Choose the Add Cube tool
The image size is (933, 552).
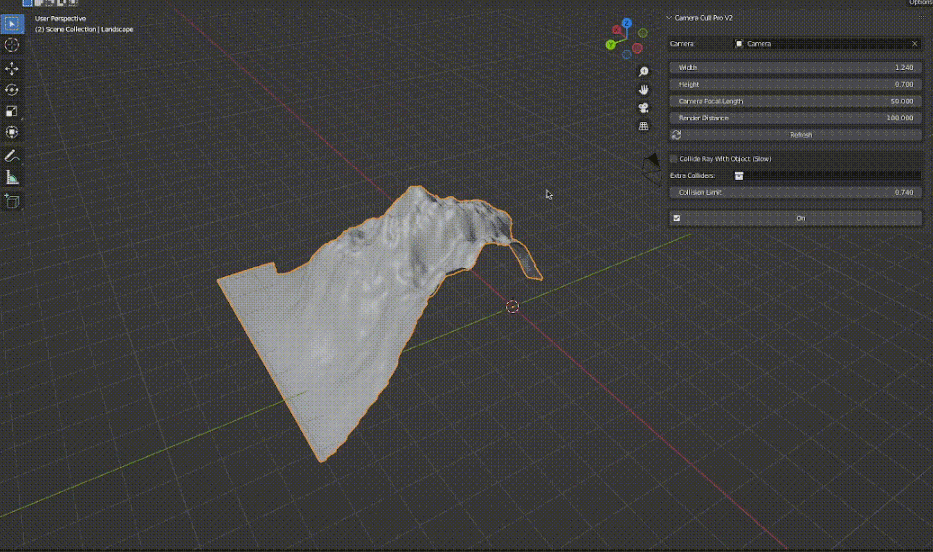(x=12, y=202)
